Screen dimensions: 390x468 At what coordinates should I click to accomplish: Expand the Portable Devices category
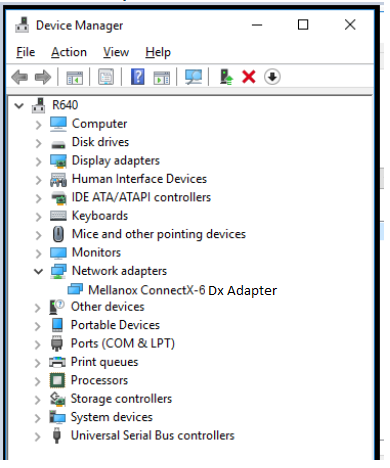point(37,326)
